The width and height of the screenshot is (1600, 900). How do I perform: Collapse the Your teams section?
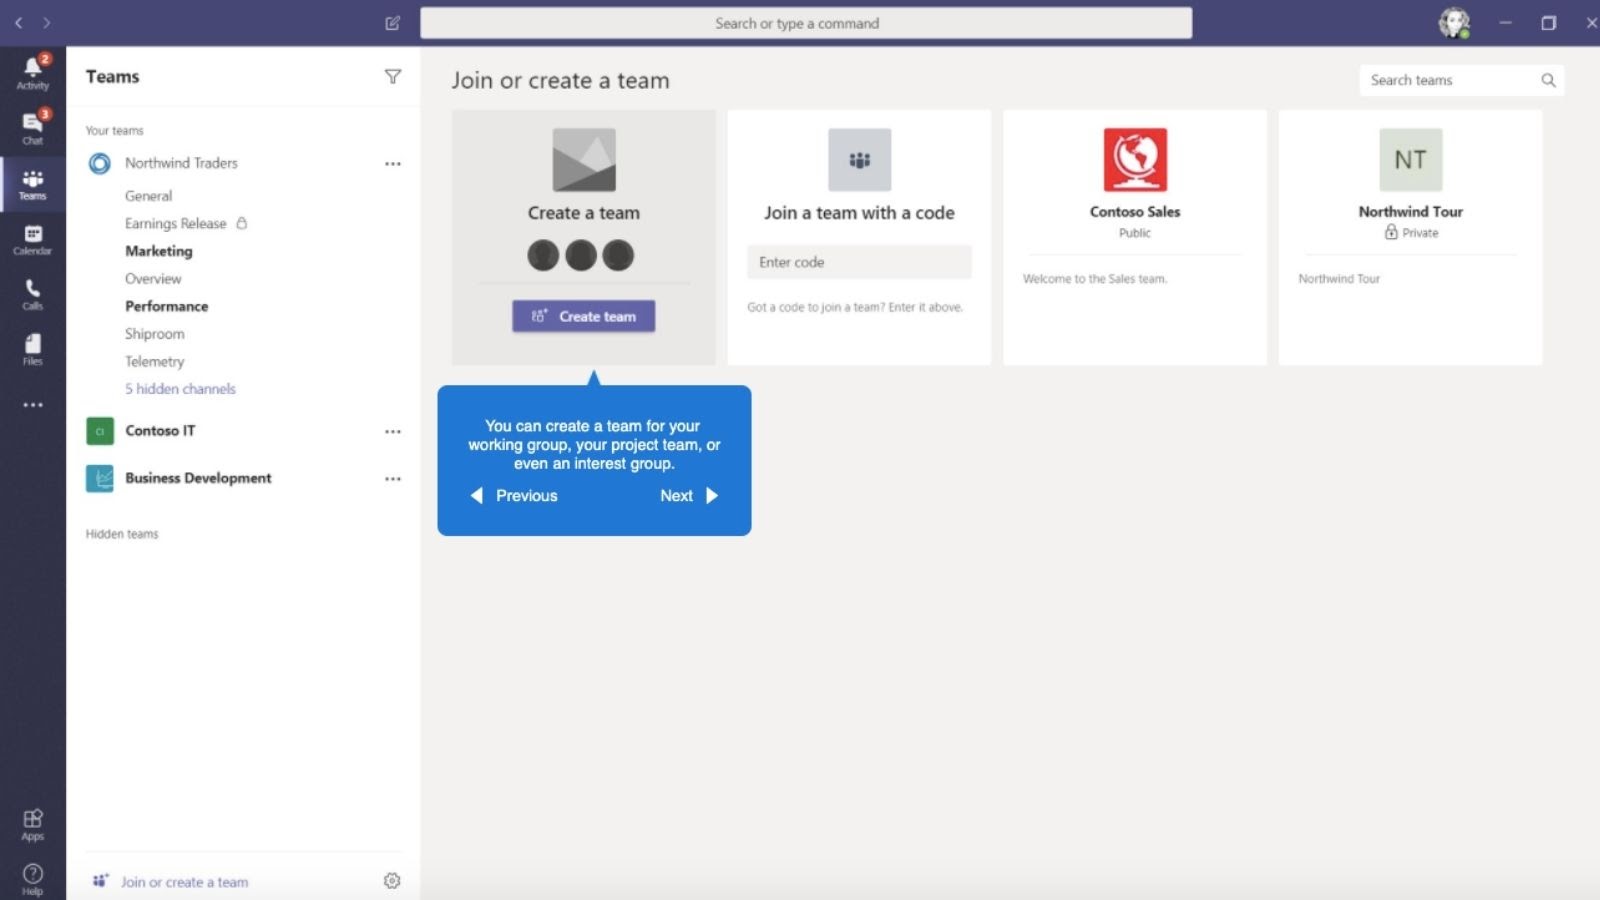pyautogui.click(x=114, y=131)
